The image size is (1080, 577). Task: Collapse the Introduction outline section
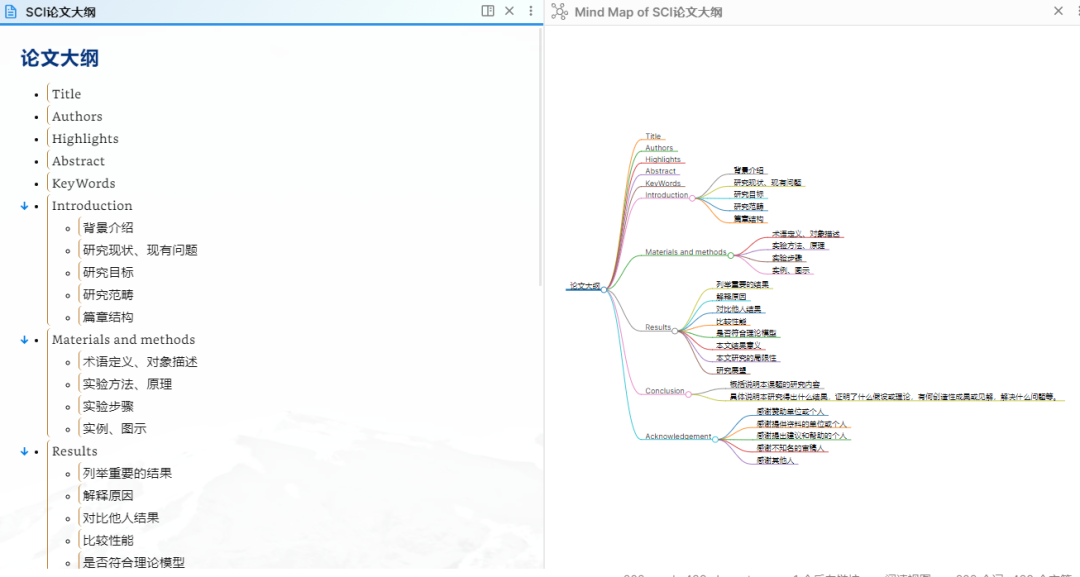24,206
